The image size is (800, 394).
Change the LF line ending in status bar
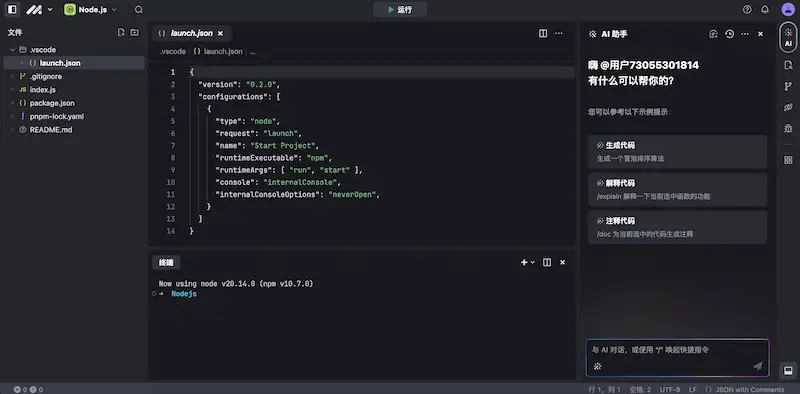pyautogui.click(x=692, y=389)
